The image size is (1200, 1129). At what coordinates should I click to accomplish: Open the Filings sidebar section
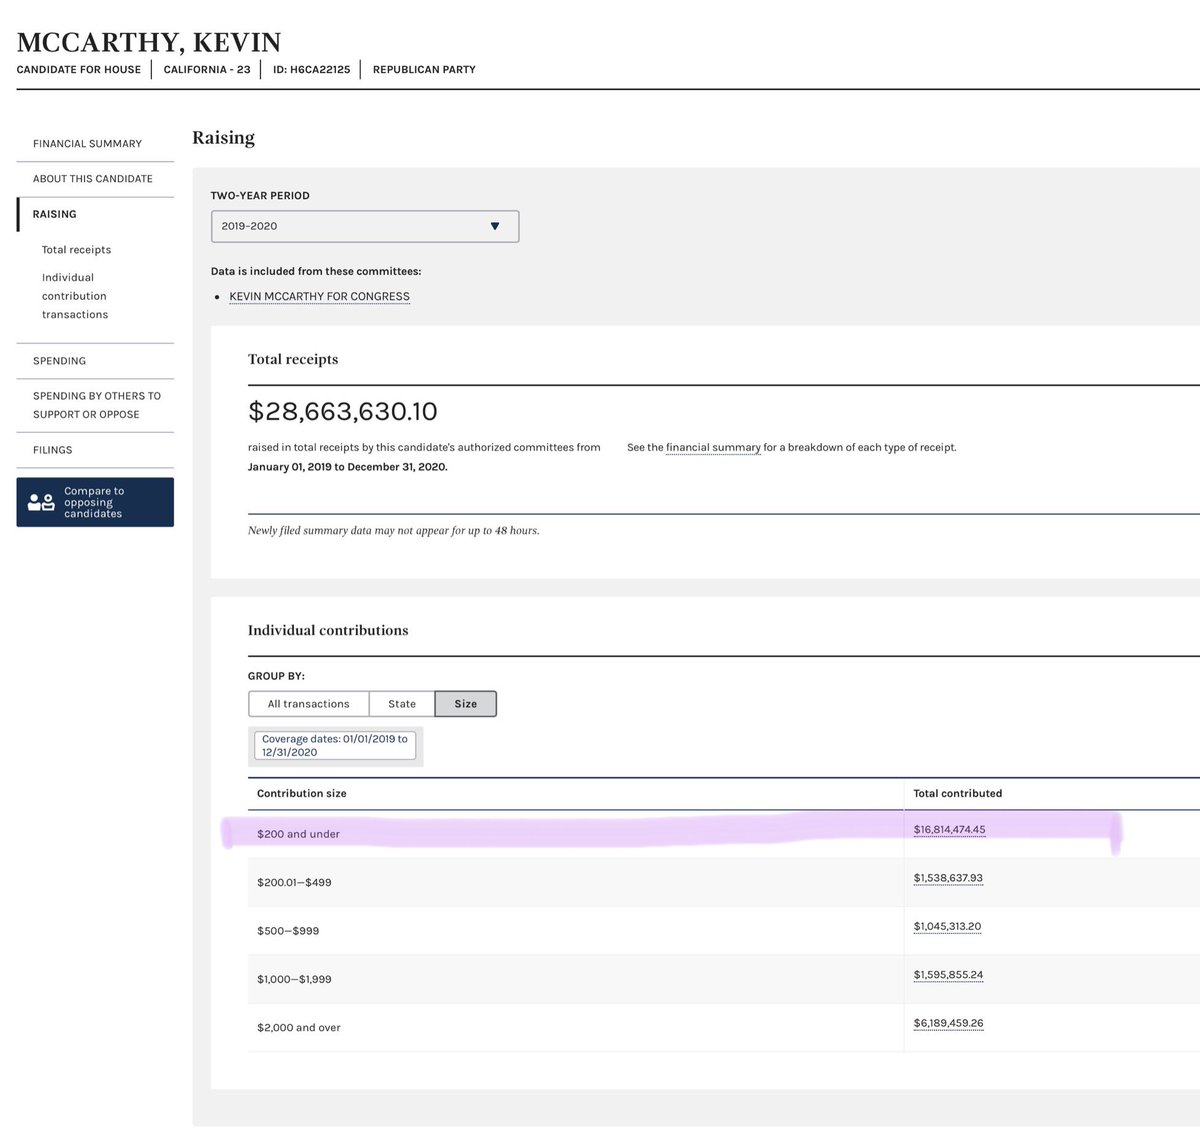[52, 450]
